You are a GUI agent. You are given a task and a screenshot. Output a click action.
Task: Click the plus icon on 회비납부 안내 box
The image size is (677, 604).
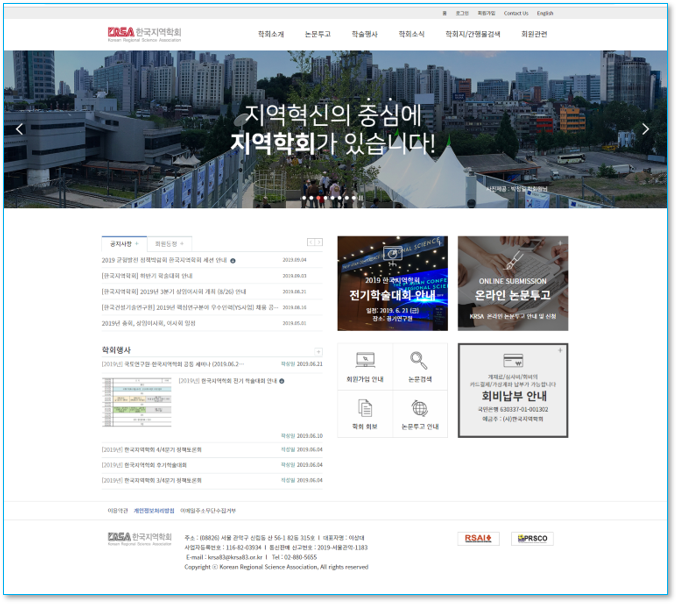[x=560, y=350]
